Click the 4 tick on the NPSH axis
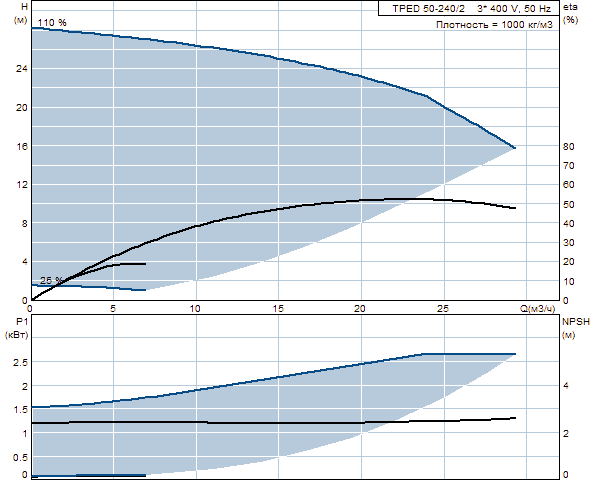 pyautogui.click(x=566, y=386)
